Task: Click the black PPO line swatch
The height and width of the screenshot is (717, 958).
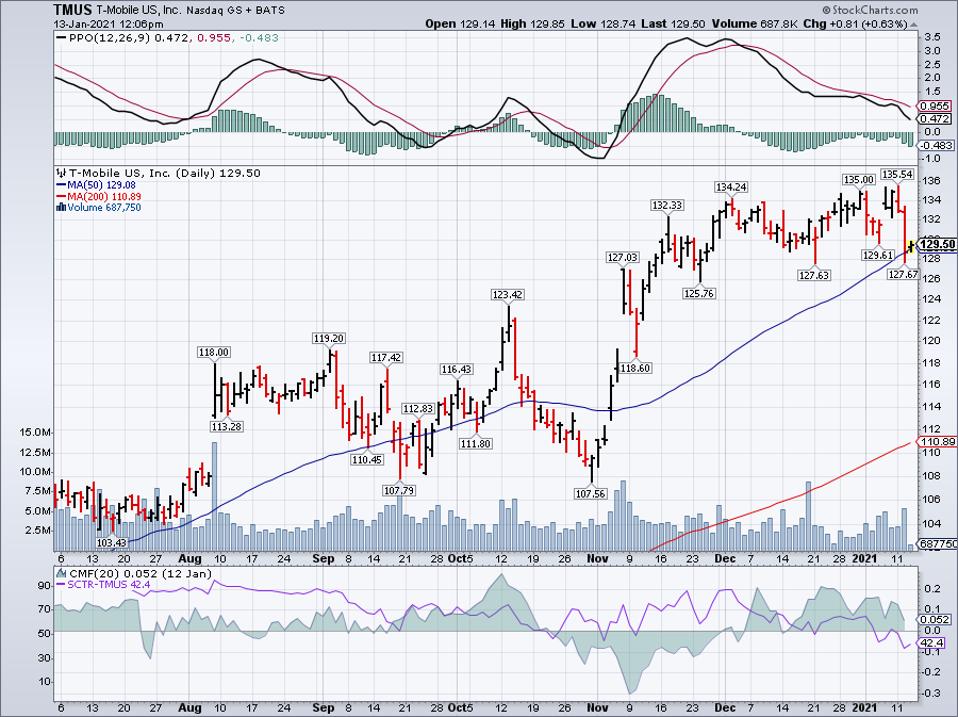Action: (x=61, y=38)
